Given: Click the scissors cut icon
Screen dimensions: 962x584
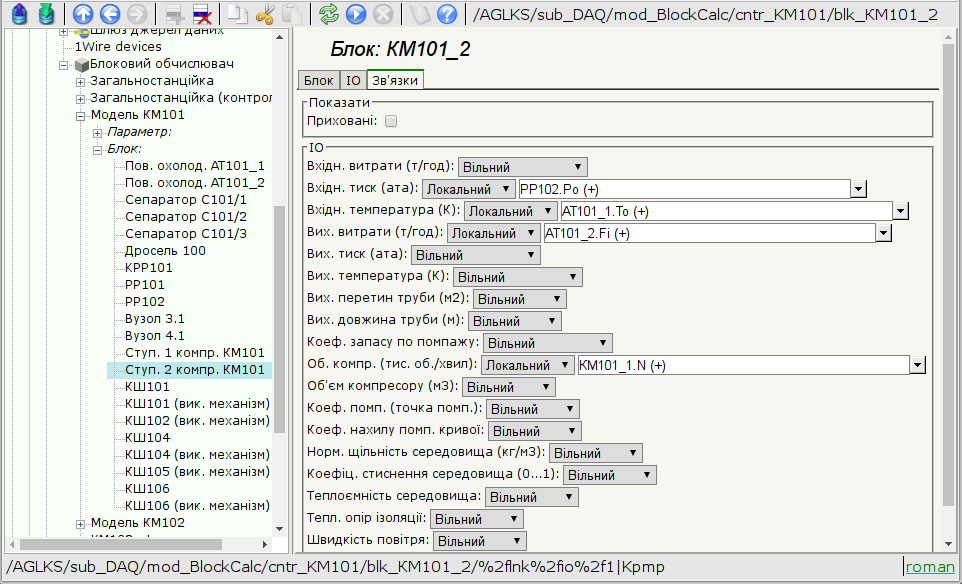Looking at the screenshot, I should [264, 14].
